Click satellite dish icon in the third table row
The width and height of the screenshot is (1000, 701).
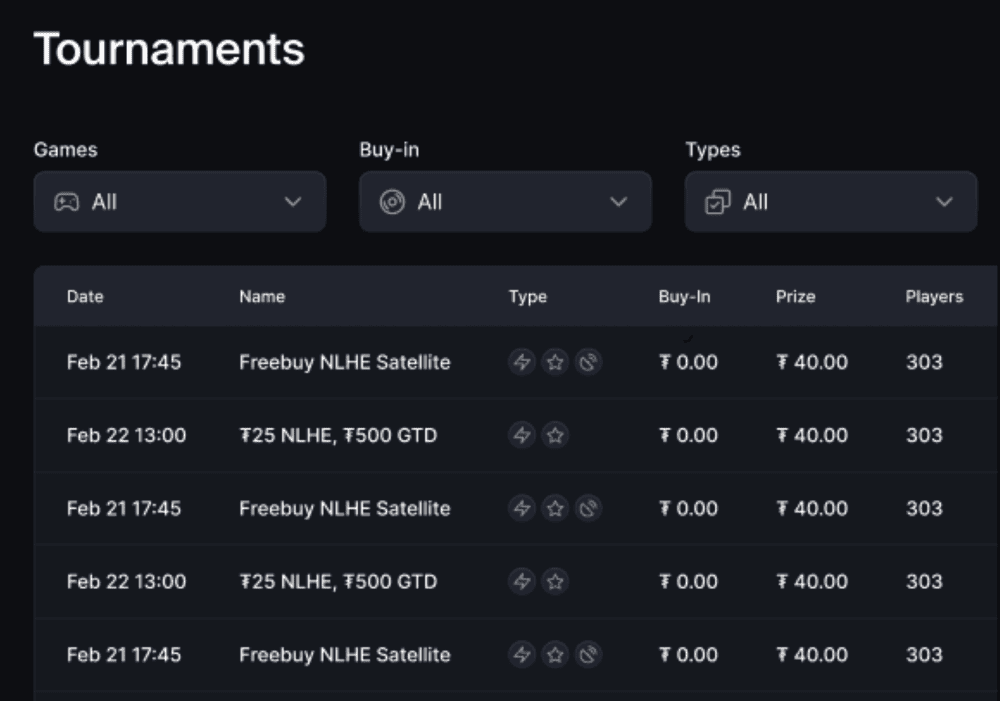pos(589,508)
